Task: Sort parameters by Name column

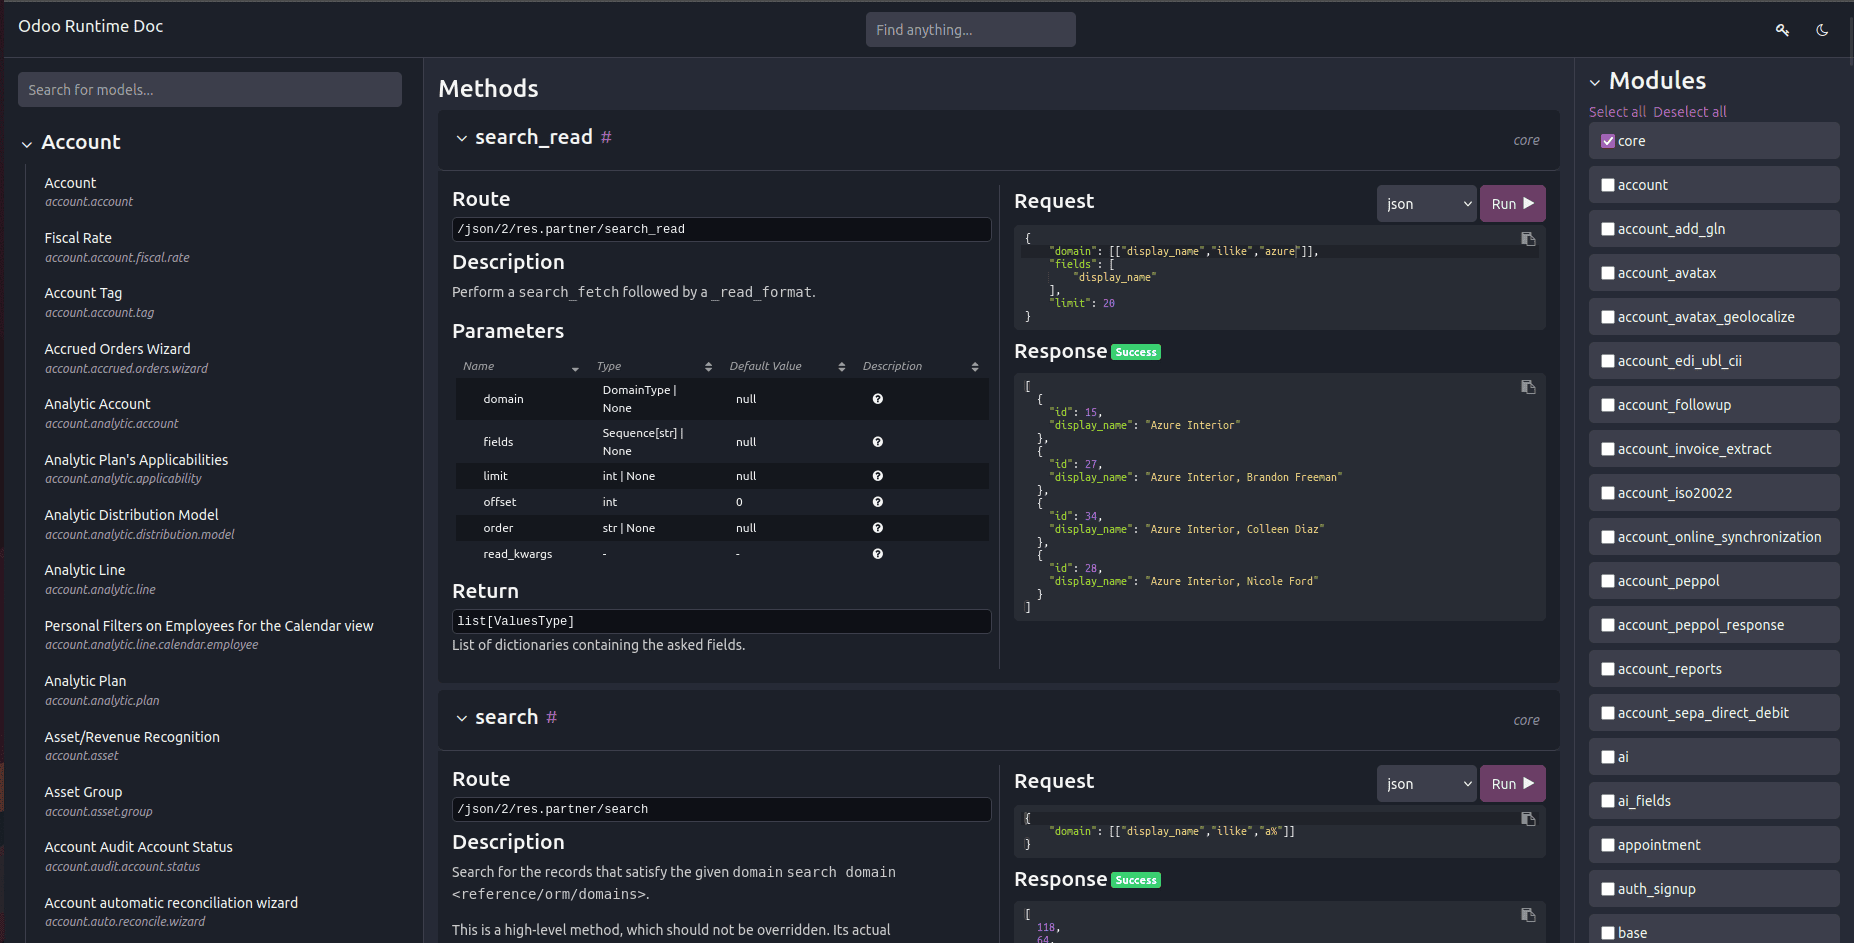Action: (575, 368)
